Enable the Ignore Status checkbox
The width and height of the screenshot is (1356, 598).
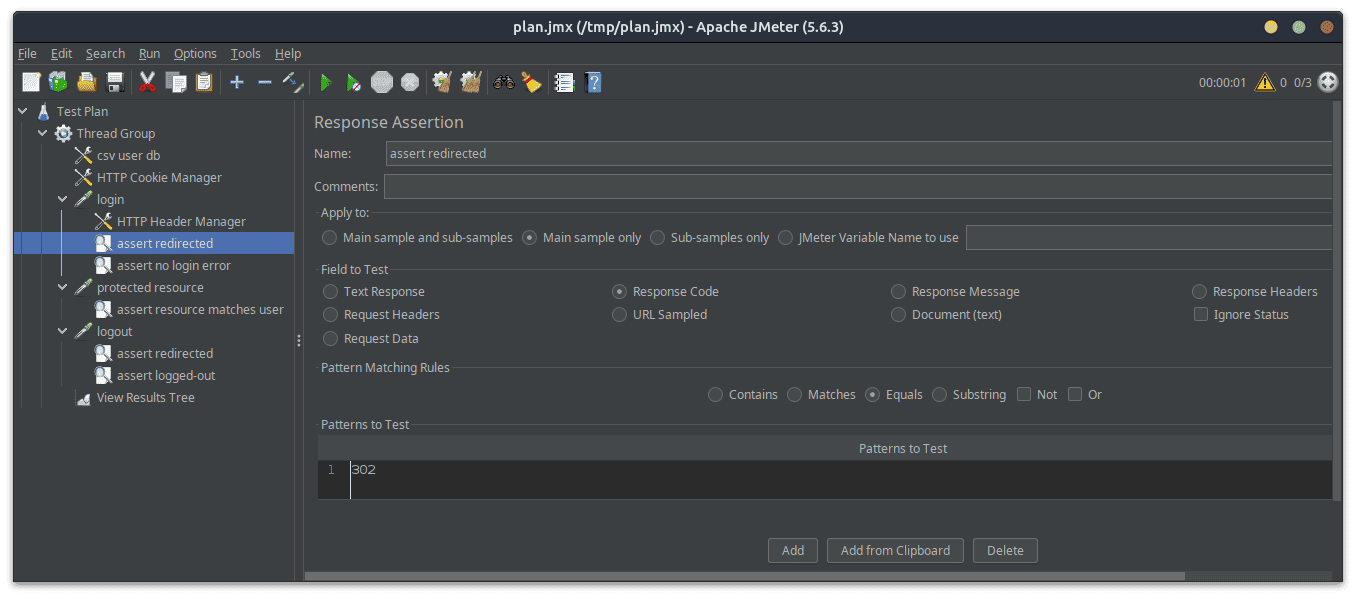coord(1200,315)
